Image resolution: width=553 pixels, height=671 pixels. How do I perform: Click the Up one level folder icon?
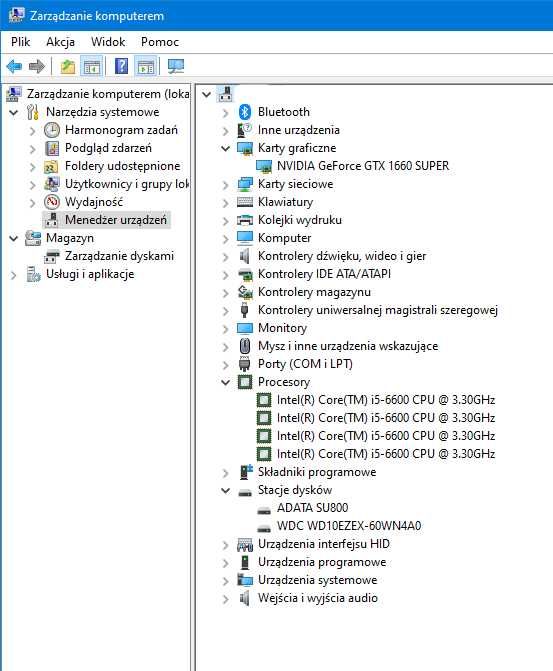[x=68, y=66]
